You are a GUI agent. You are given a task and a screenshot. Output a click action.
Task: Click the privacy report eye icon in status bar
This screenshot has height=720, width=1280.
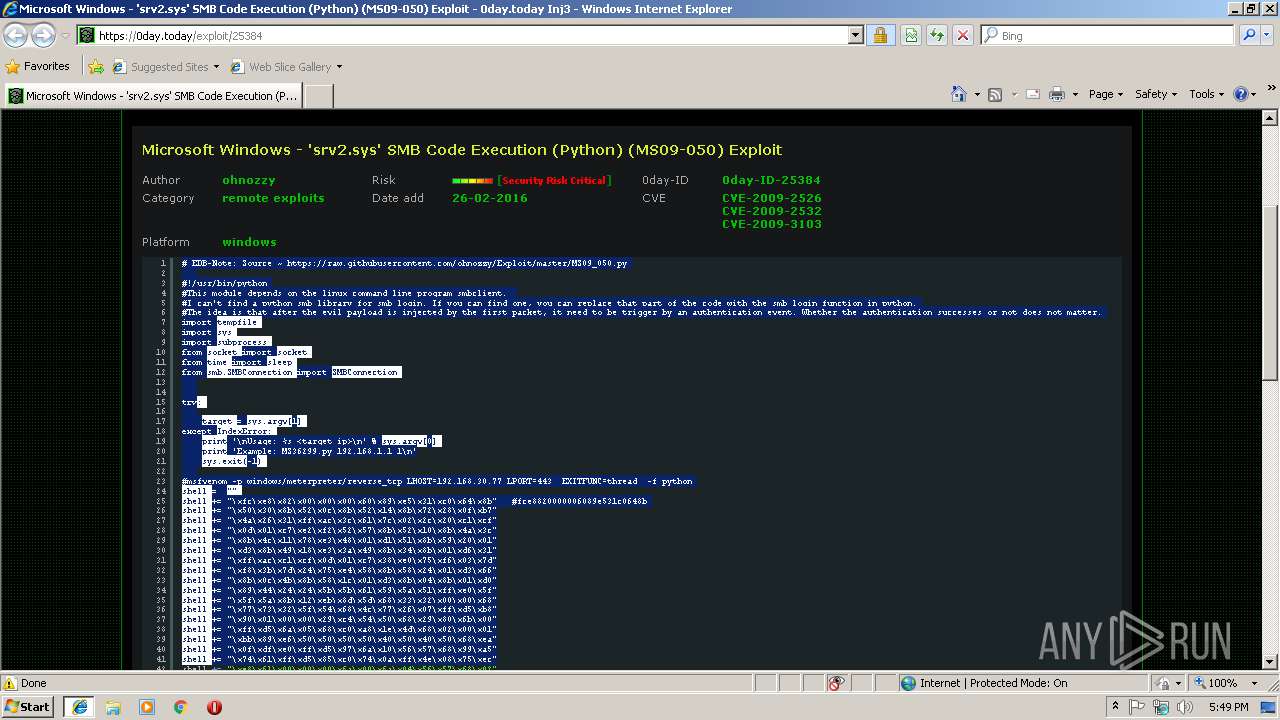836,683
